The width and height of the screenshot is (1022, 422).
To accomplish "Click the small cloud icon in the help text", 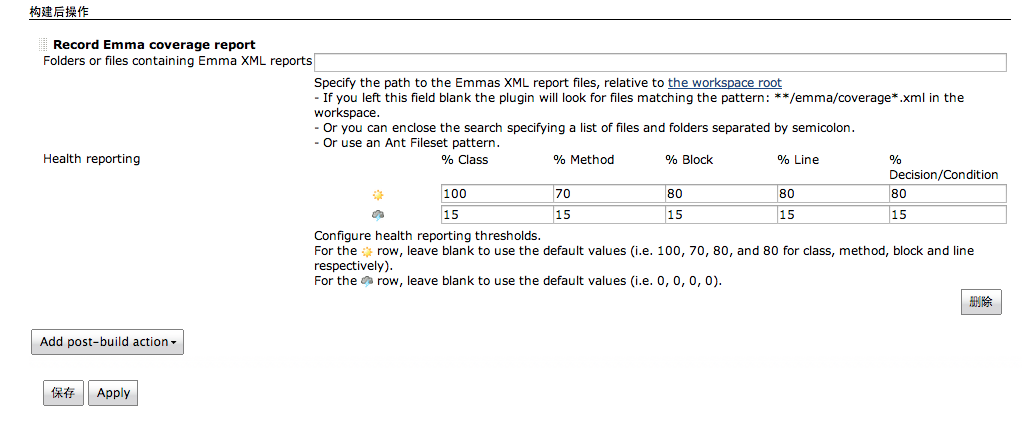I will pos(367,281).
